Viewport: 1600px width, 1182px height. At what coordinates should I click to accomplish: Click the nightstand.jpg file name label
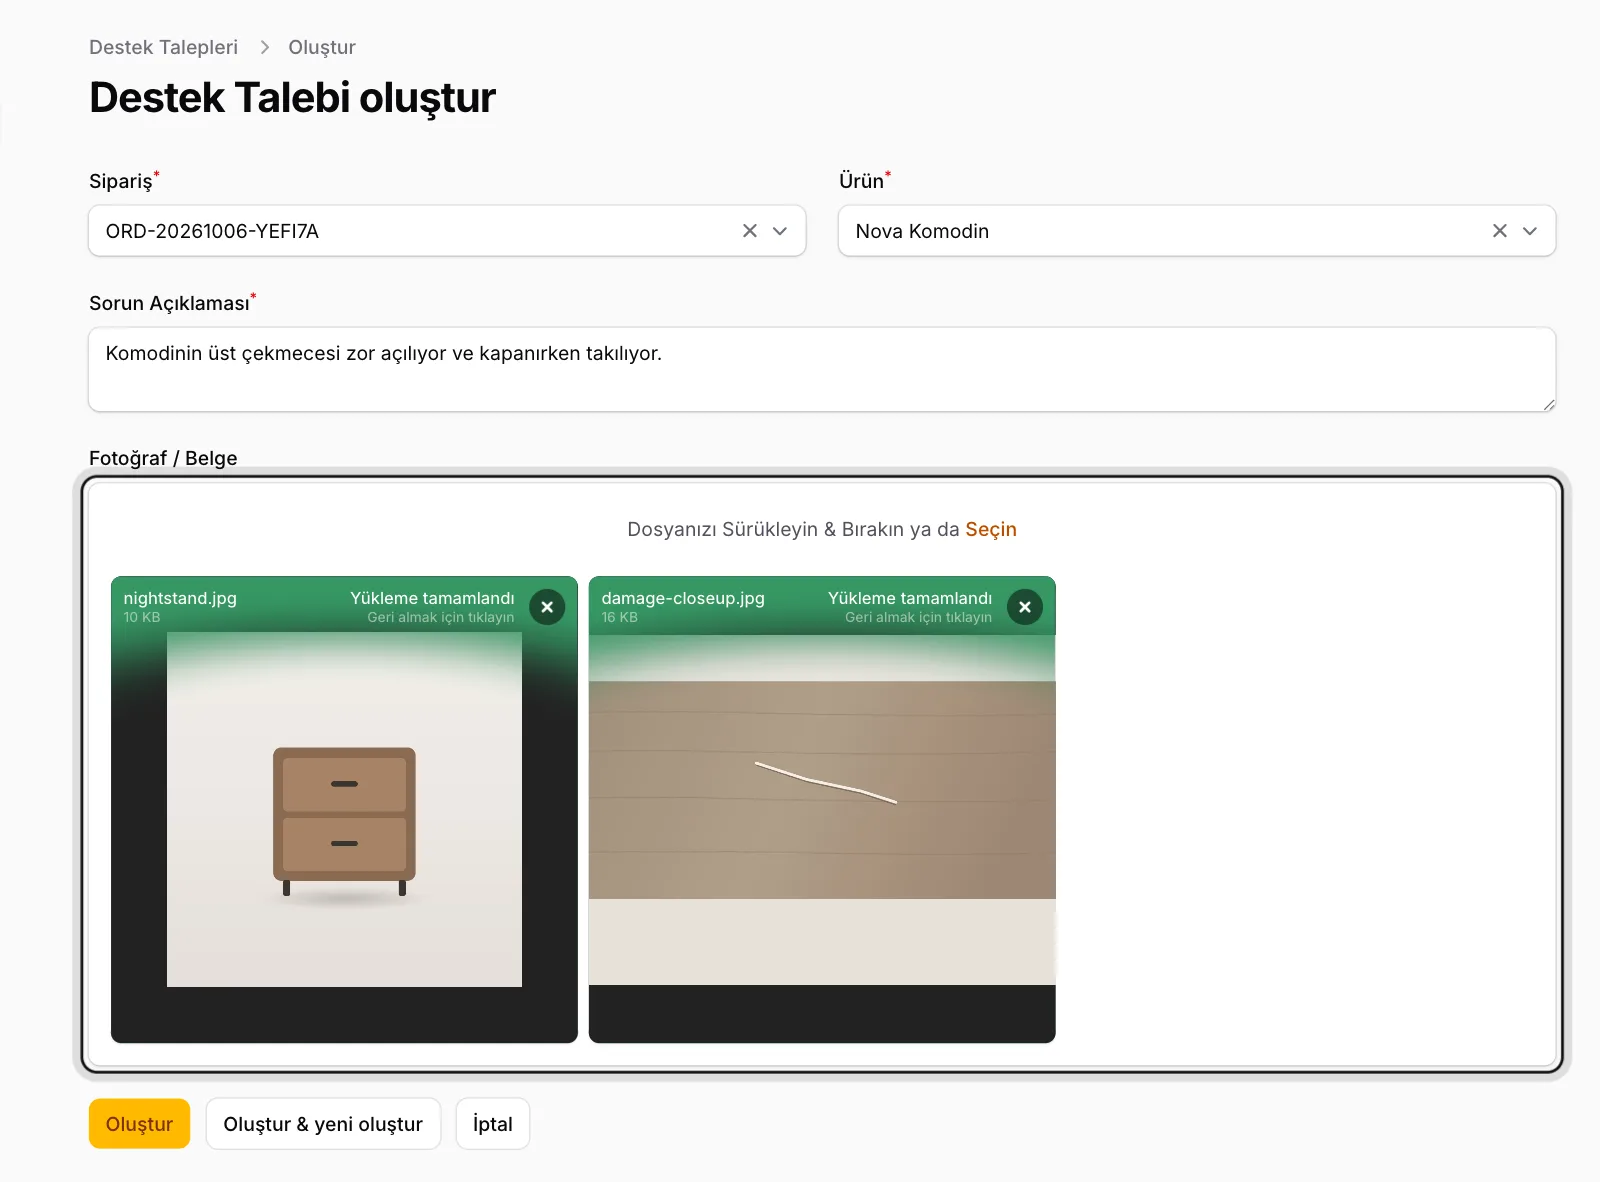coord(180,598)
